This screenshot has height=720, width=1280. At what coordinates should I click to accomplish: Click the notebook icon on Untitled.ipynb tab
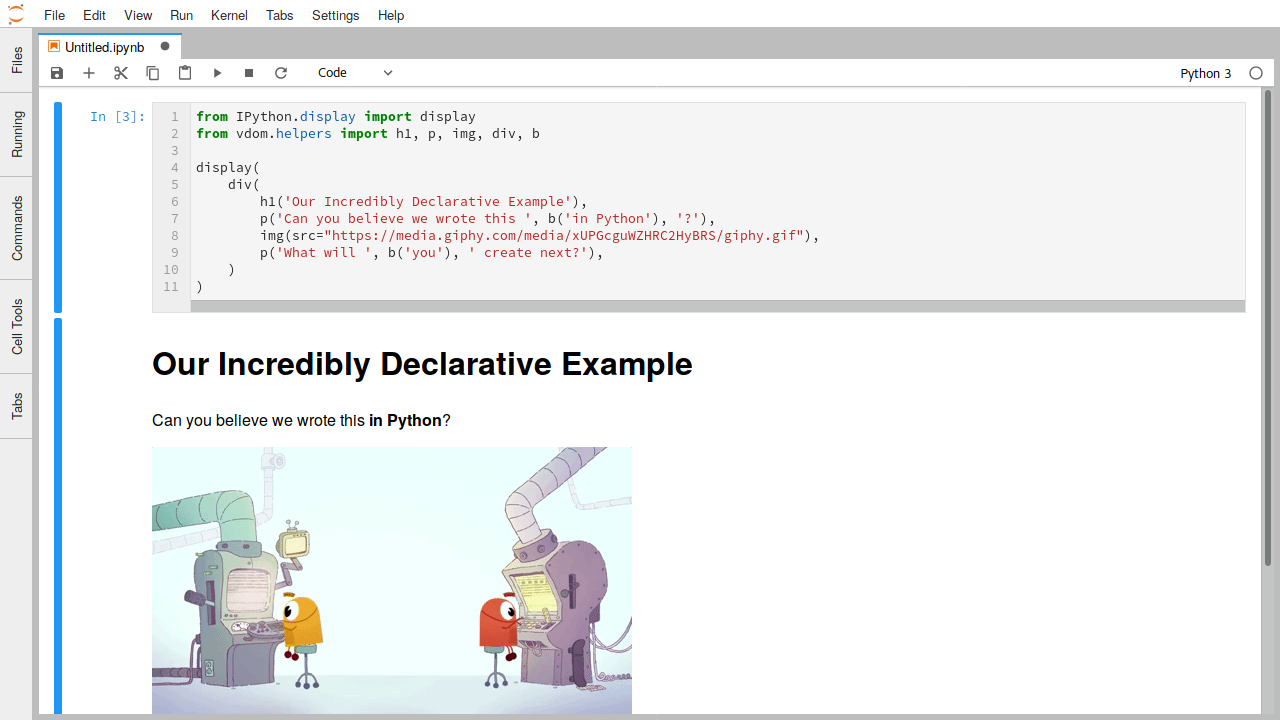[54, 46]
